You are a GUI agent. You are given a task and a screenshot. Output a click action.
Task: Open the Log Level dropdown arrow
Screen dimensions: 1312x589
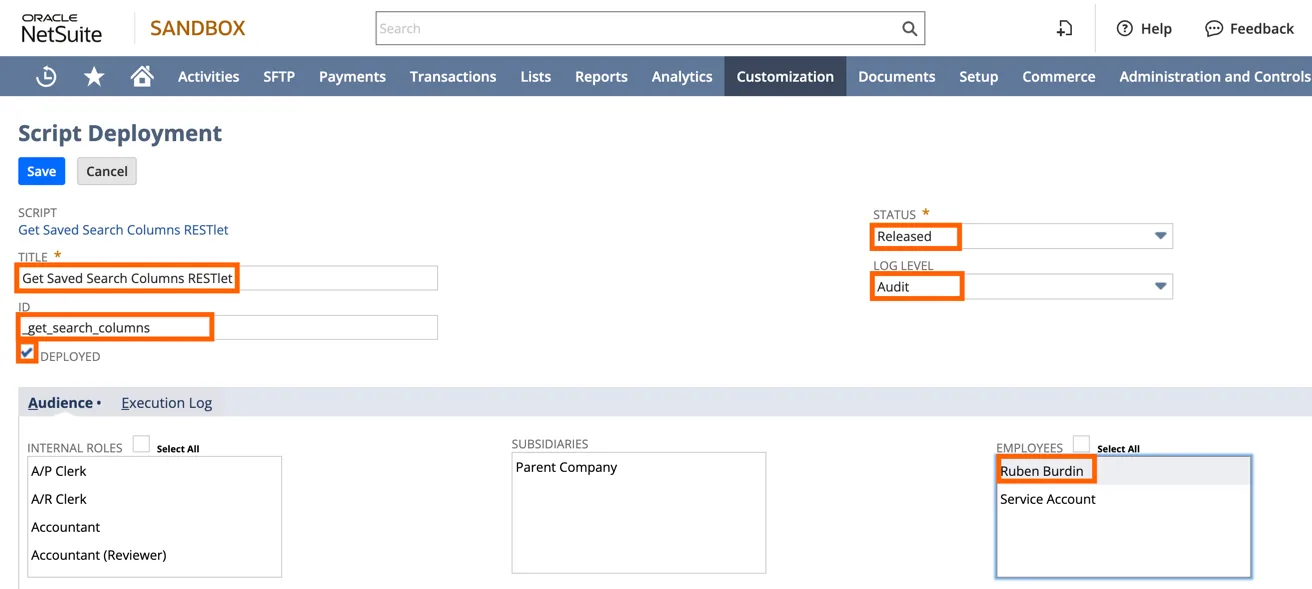coord(1160,286)
